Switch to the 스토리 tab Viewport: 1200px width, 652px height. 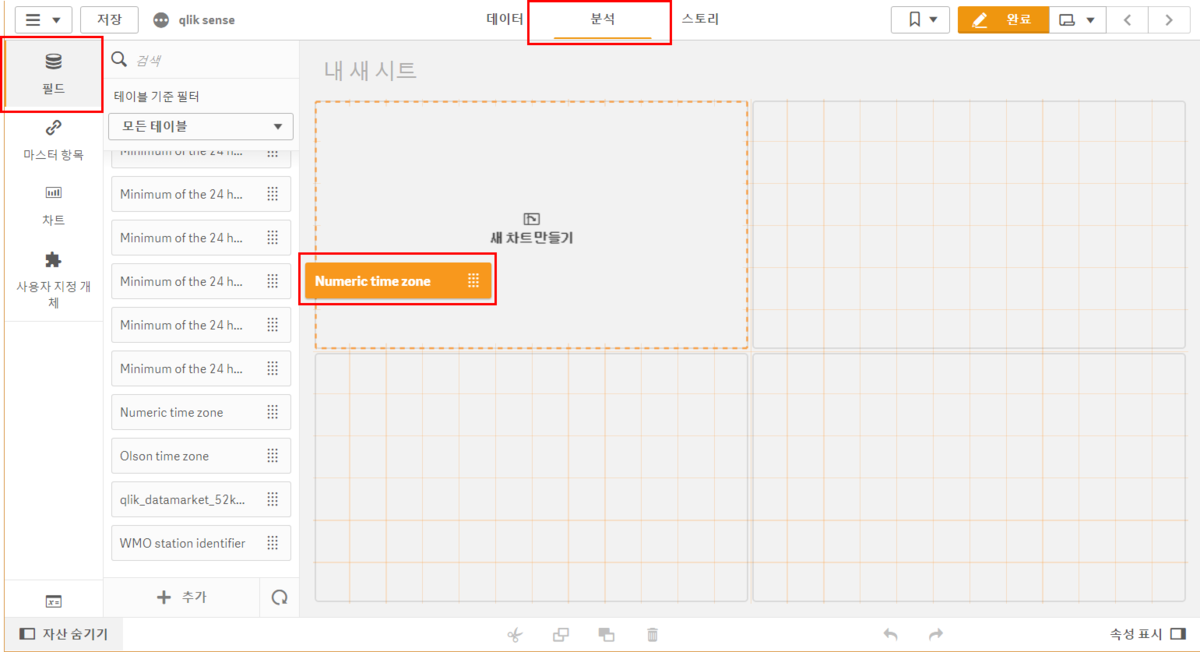coord(700,20)
